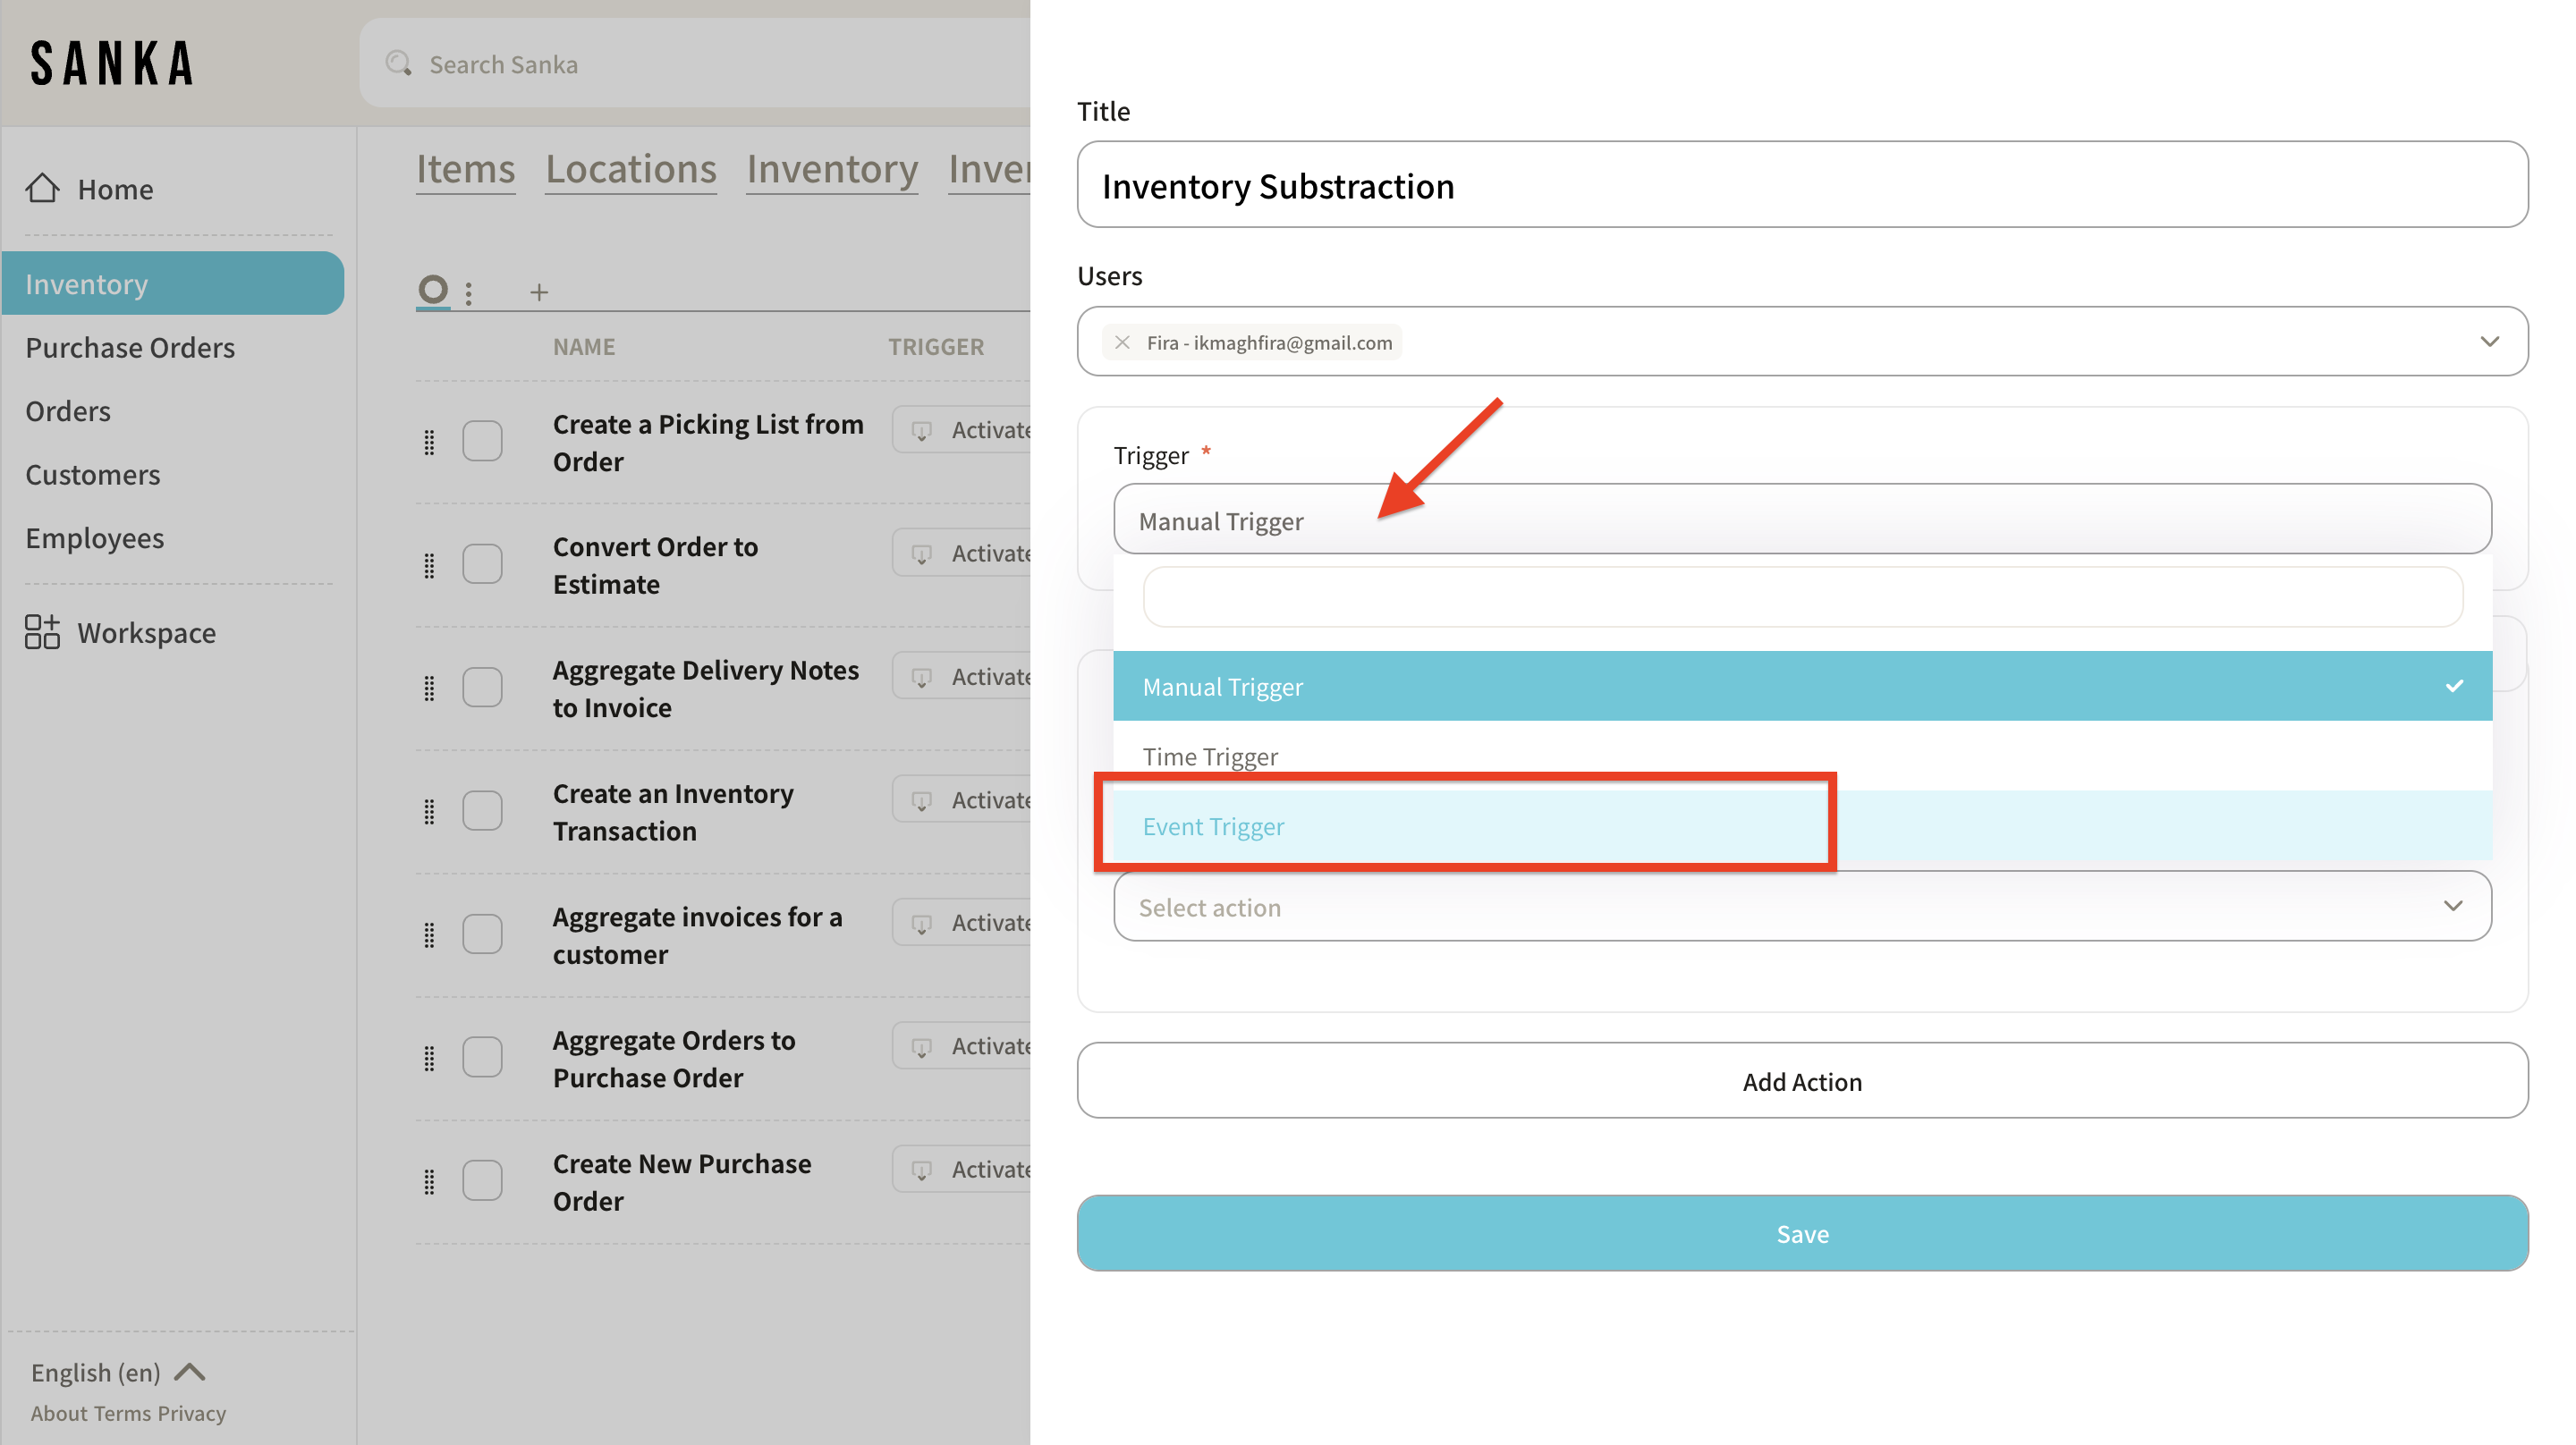The image size is (2576, 1445).
Task: Click the three-dot view options icon
Action: [x=469, y=292]
